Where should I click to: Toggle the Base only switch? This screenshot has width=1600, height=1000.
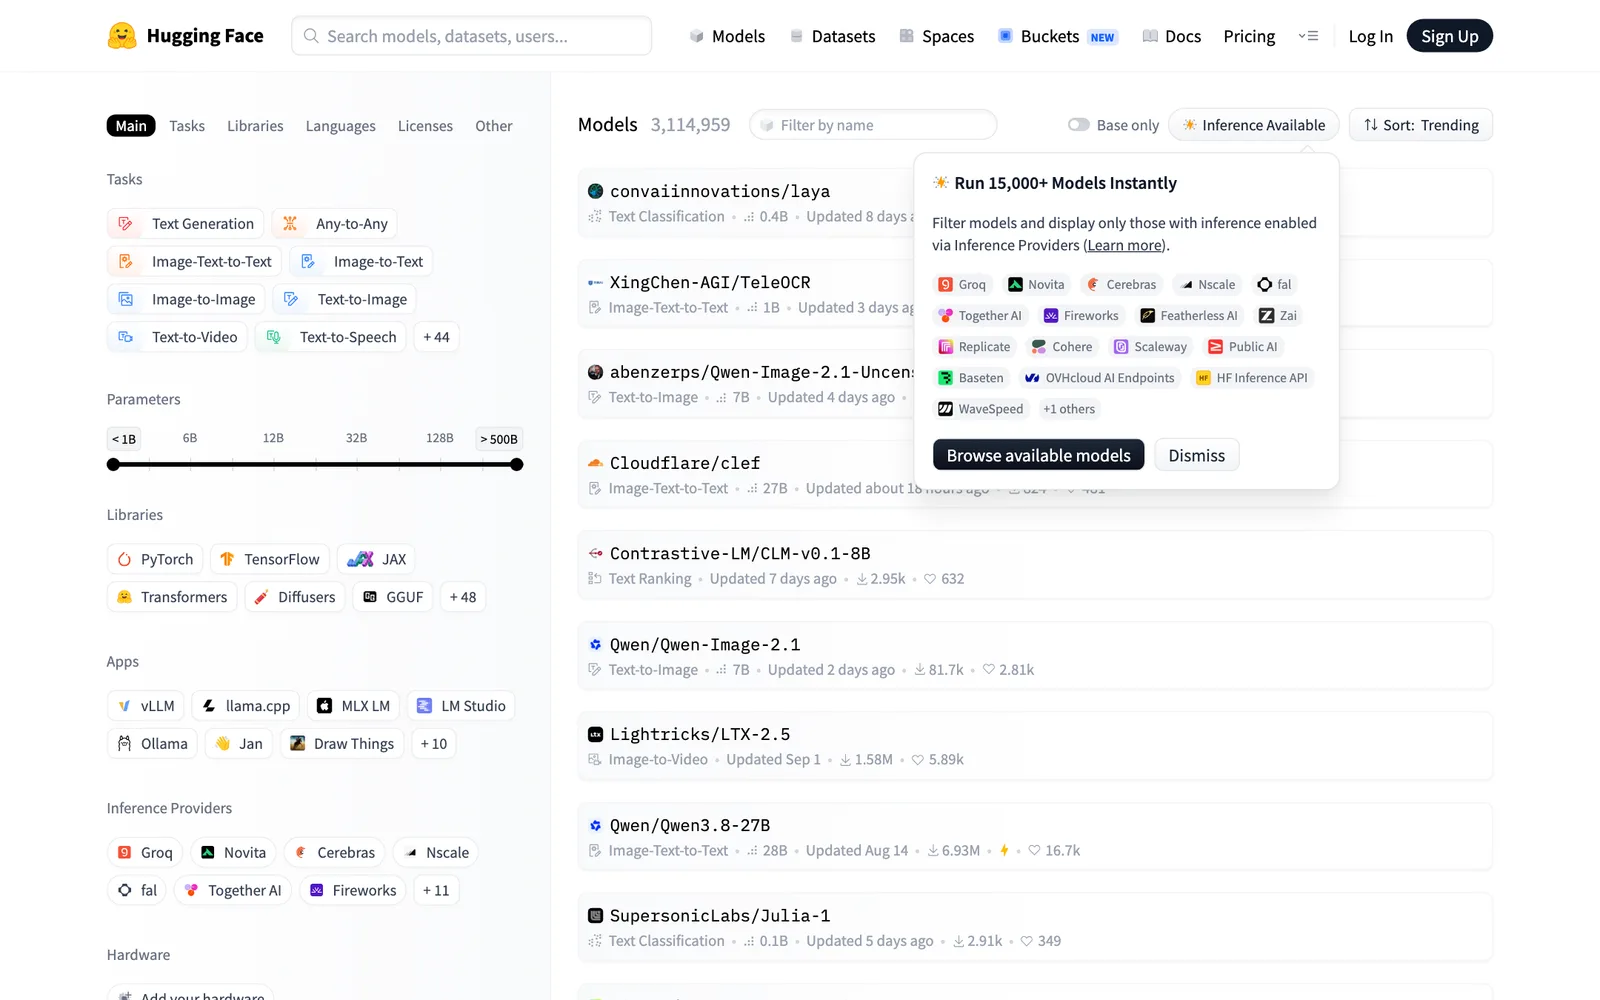pos(1079,125)
